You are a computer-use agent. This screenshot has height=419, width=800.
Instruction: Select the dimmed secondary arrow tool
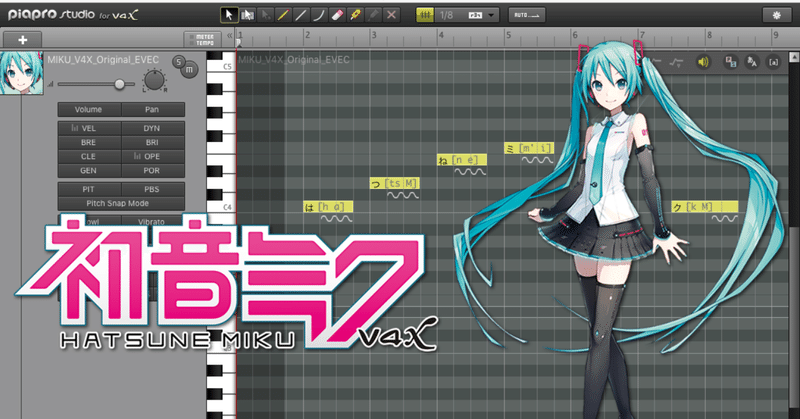[265, 15]
